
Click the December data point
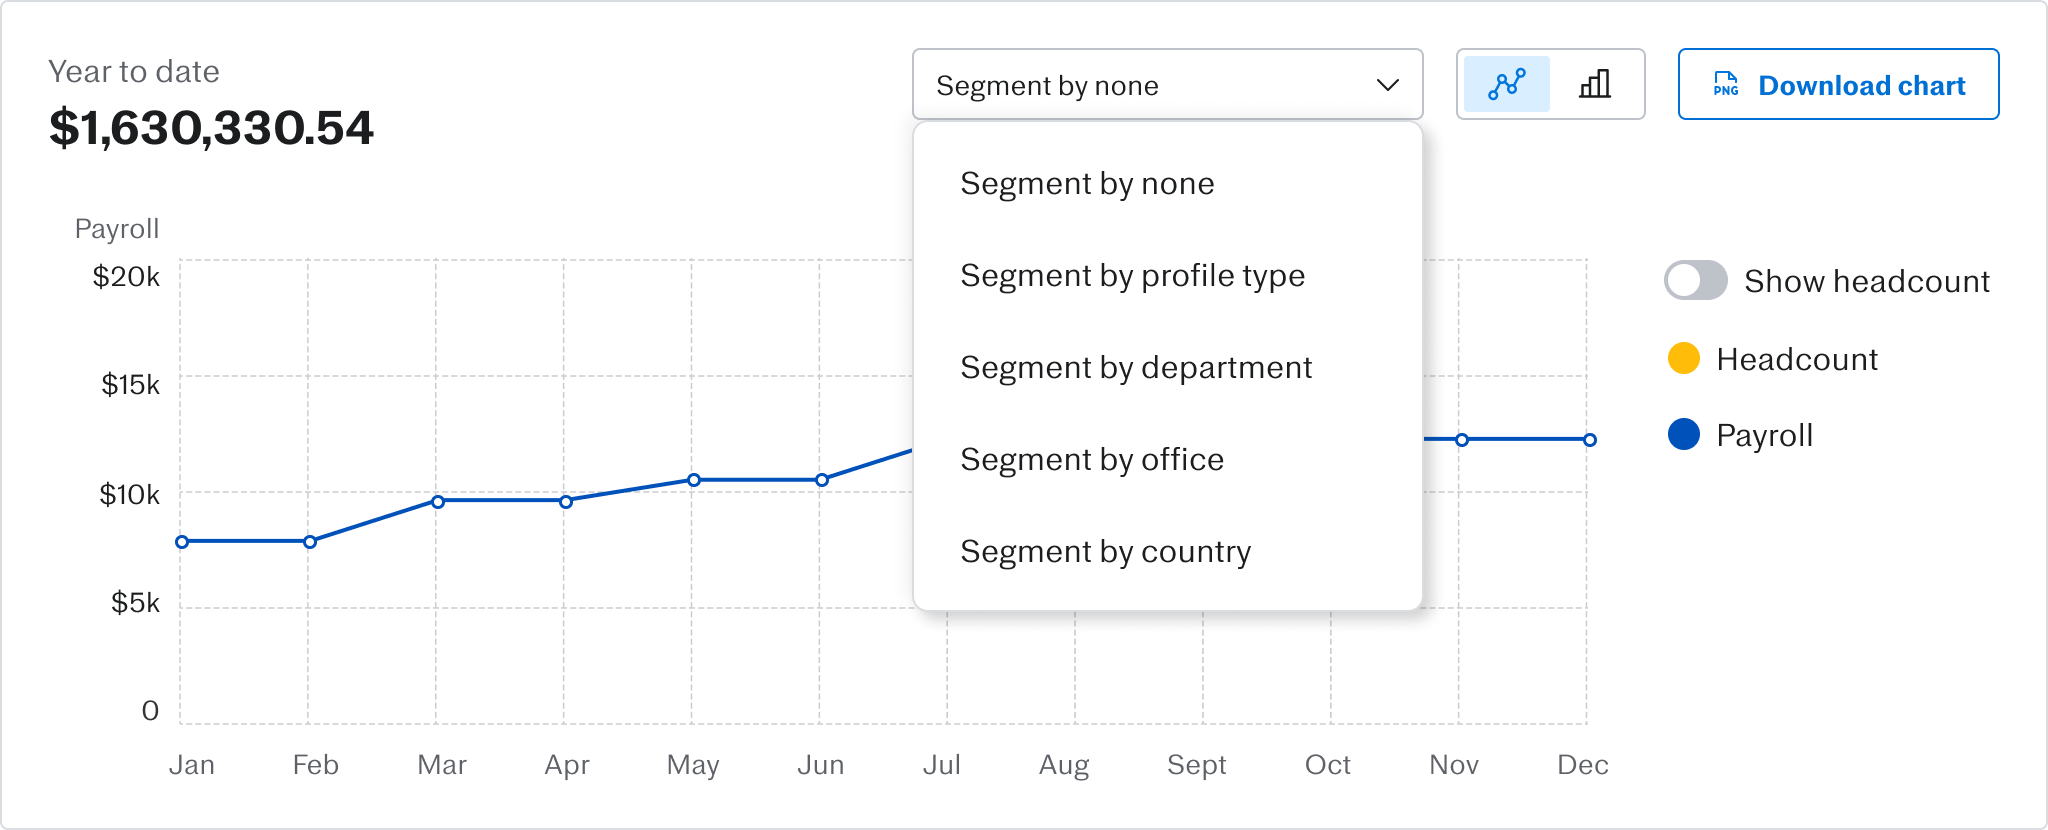[x=1590, y=440]
